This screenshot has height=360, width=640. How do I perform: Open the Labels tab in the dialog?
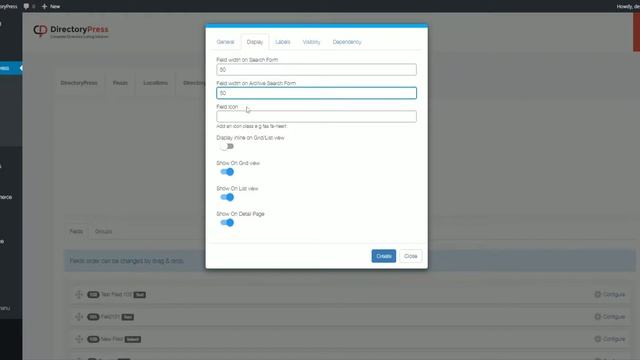pos(282,42)
